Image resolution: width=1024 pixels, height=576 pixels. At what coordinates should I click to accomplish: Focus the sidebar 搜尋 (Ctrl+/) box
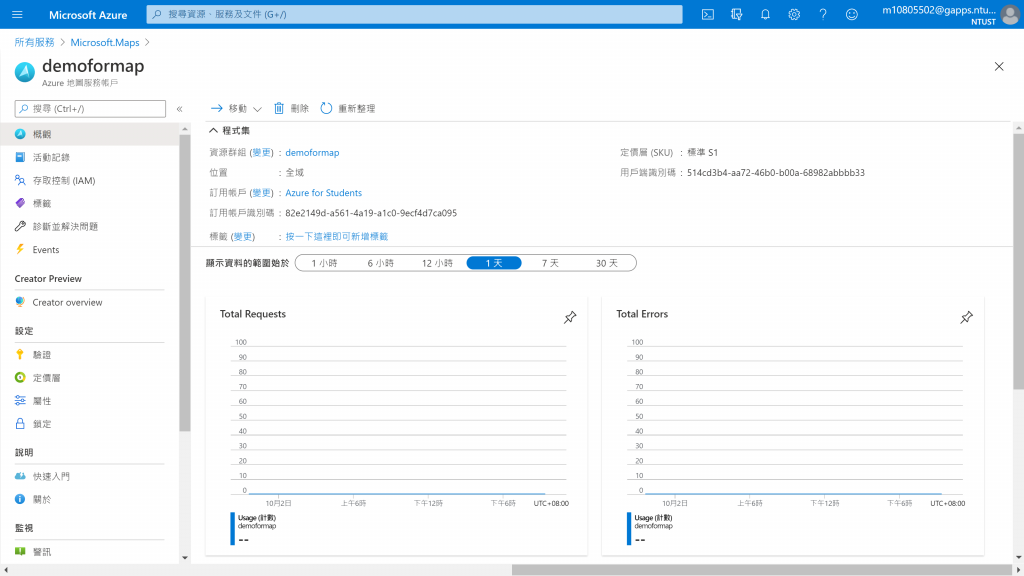pos(90,108)
